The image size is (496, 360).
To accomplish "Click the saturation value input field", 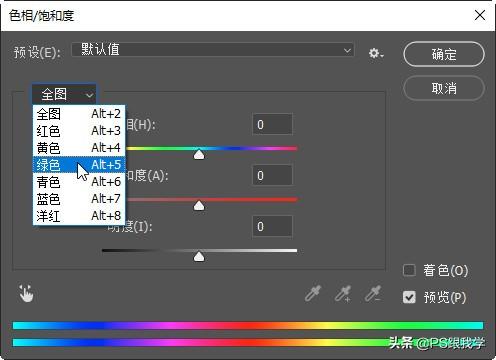I will pos(272,175).
